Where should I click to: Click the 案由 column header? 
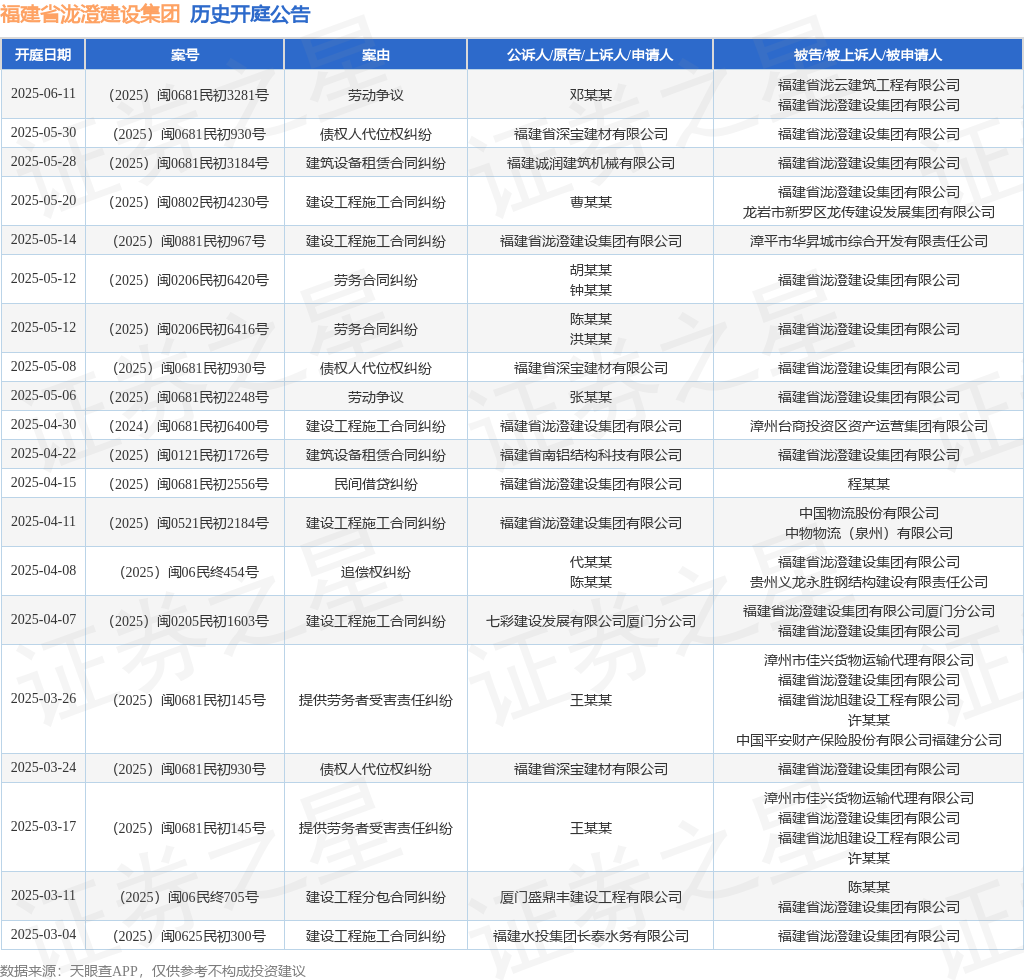click(376, 55)
